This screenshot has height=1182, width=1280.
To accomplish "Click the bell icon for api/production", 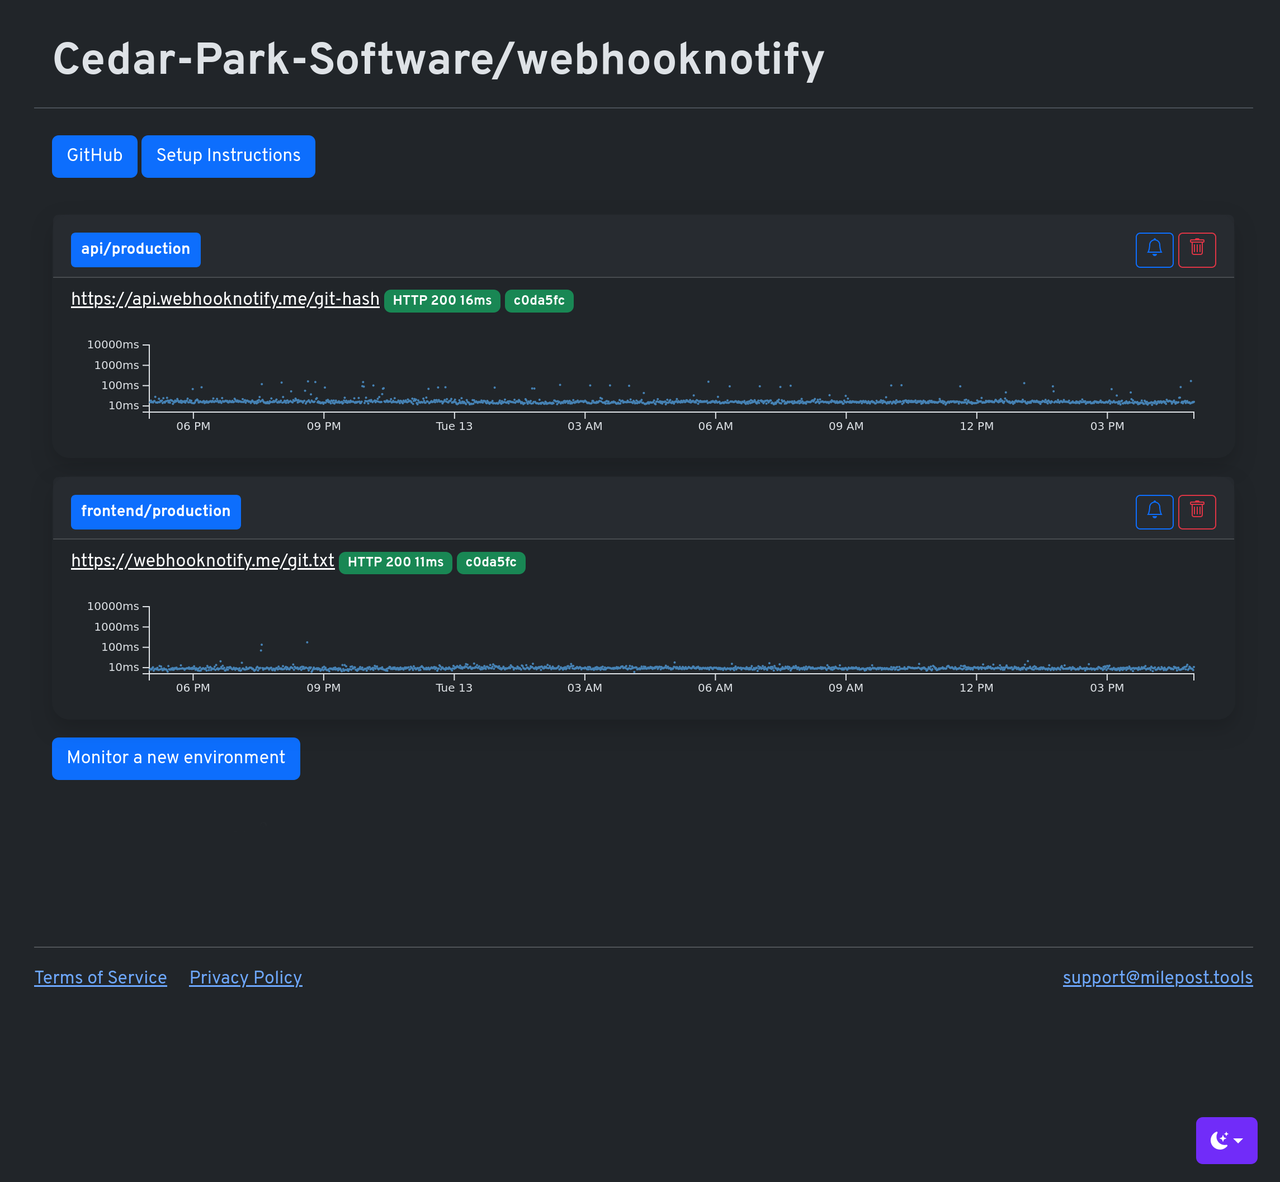I will (x=1154, y=249).
